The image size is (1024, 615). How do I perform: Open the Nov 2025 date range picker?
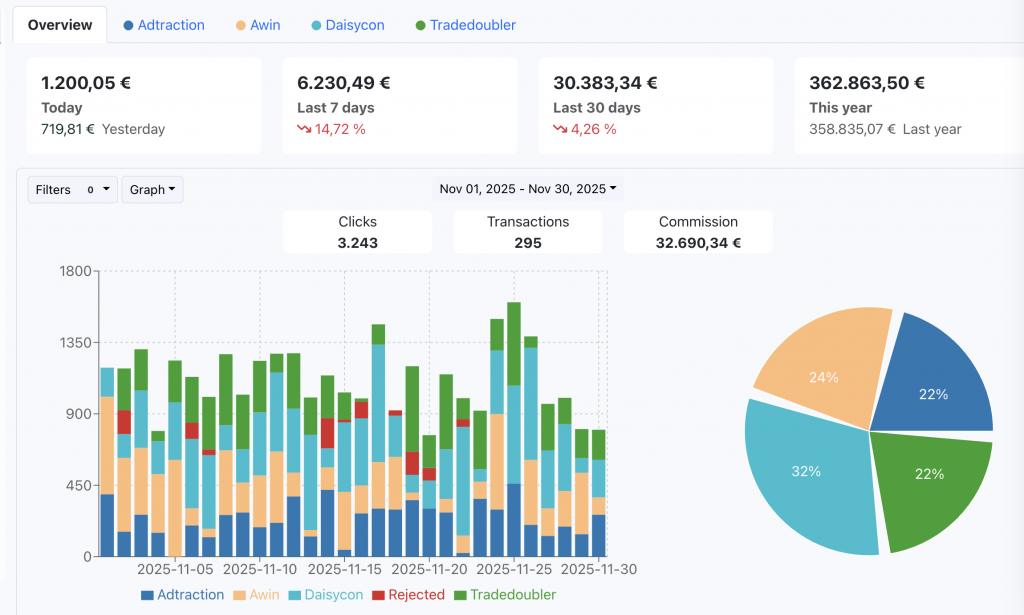(x=528, y=189)
